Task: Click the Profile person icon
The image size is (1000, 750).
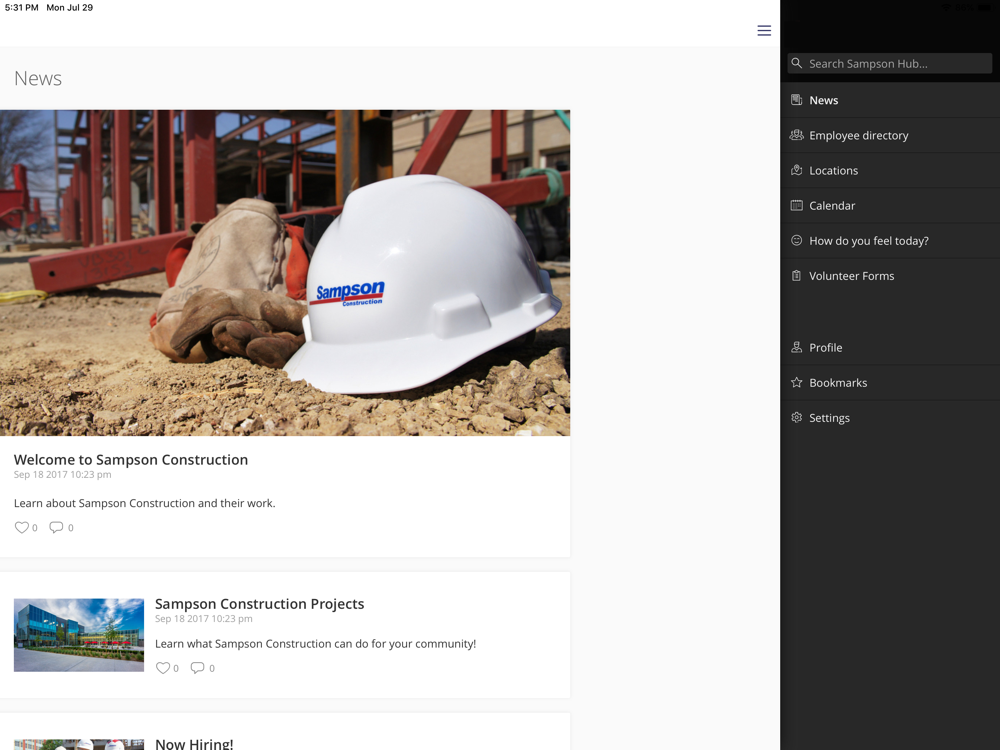Action: pos(797,347)
